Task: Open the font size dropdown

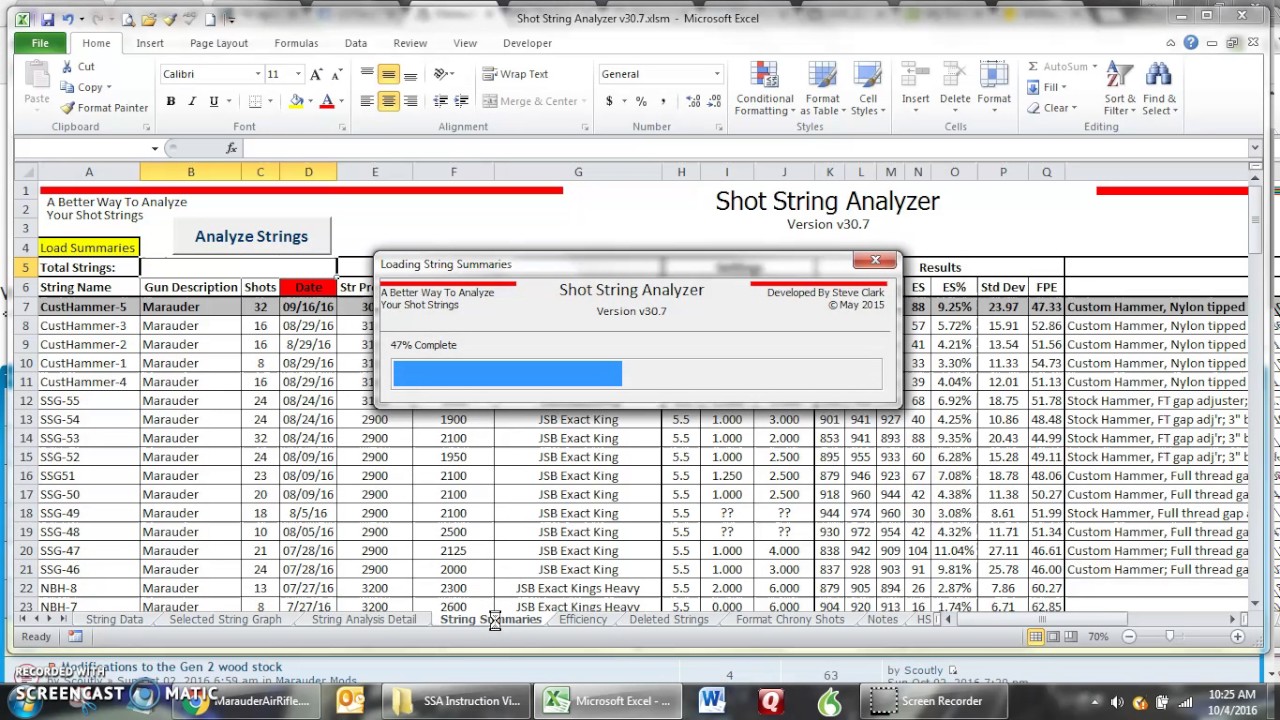Action: point(297,74)
